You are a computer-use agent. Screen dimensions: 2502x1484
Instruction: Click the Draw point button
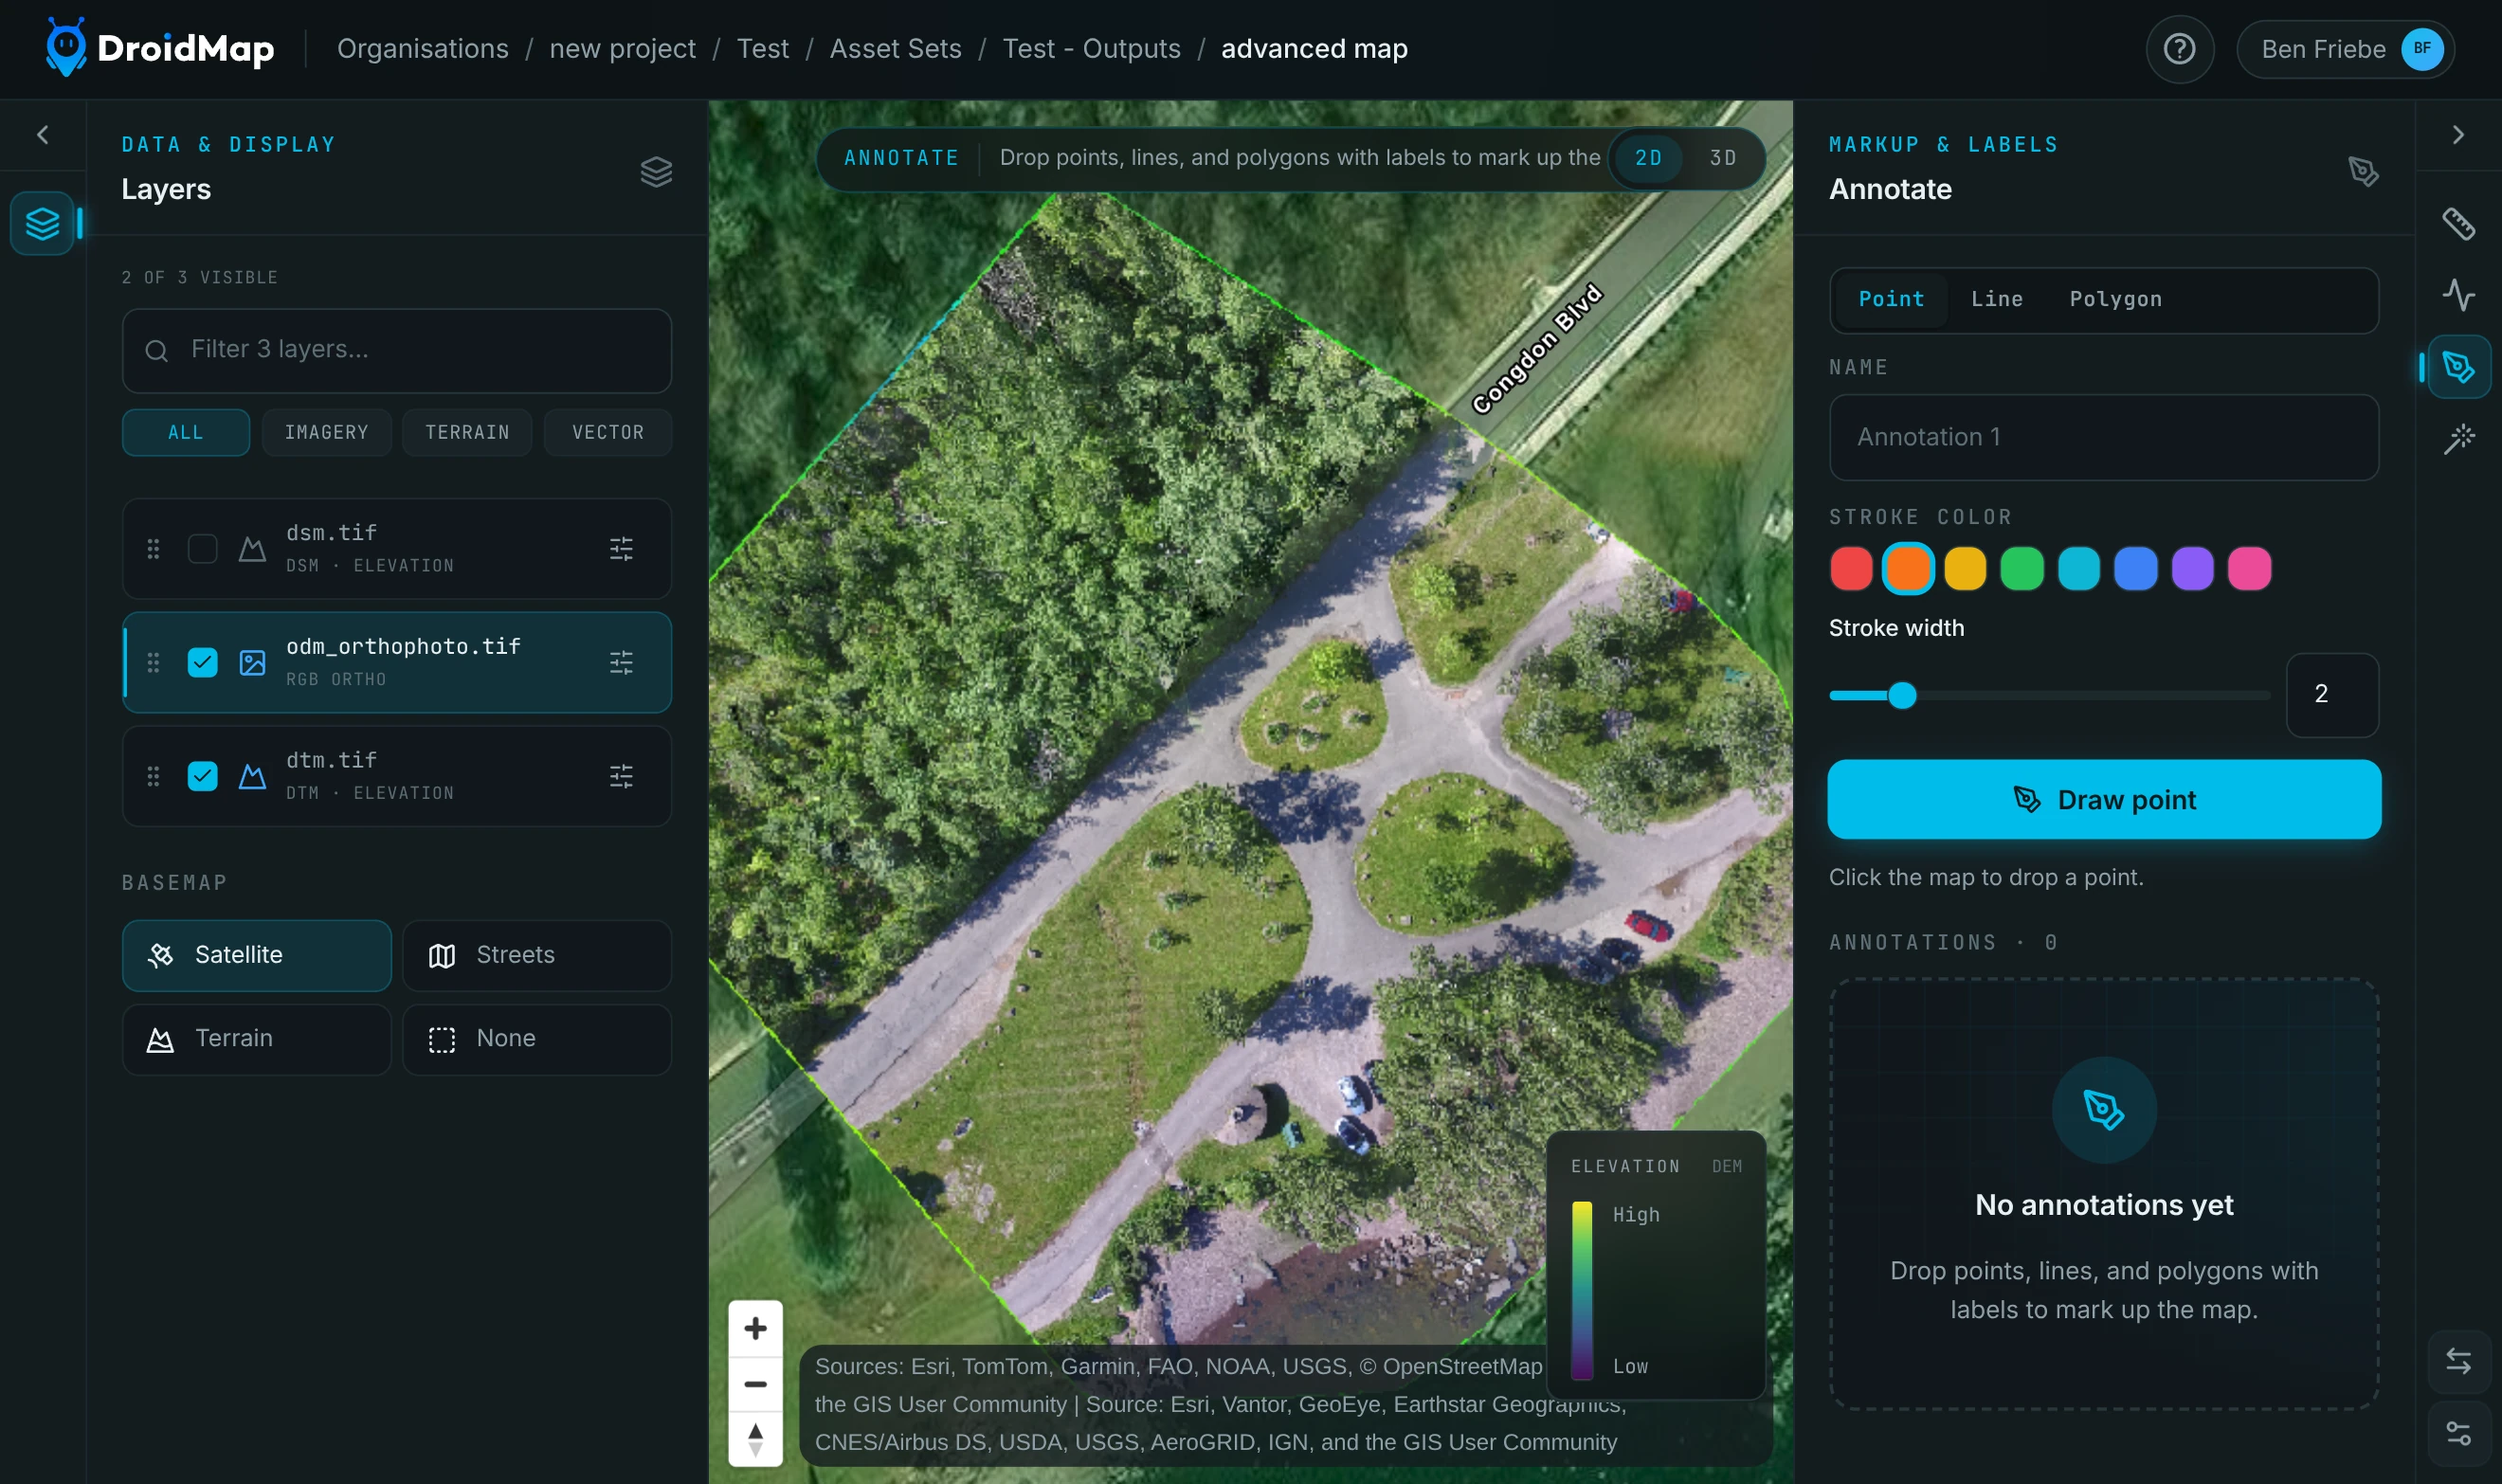(2104, 800)
